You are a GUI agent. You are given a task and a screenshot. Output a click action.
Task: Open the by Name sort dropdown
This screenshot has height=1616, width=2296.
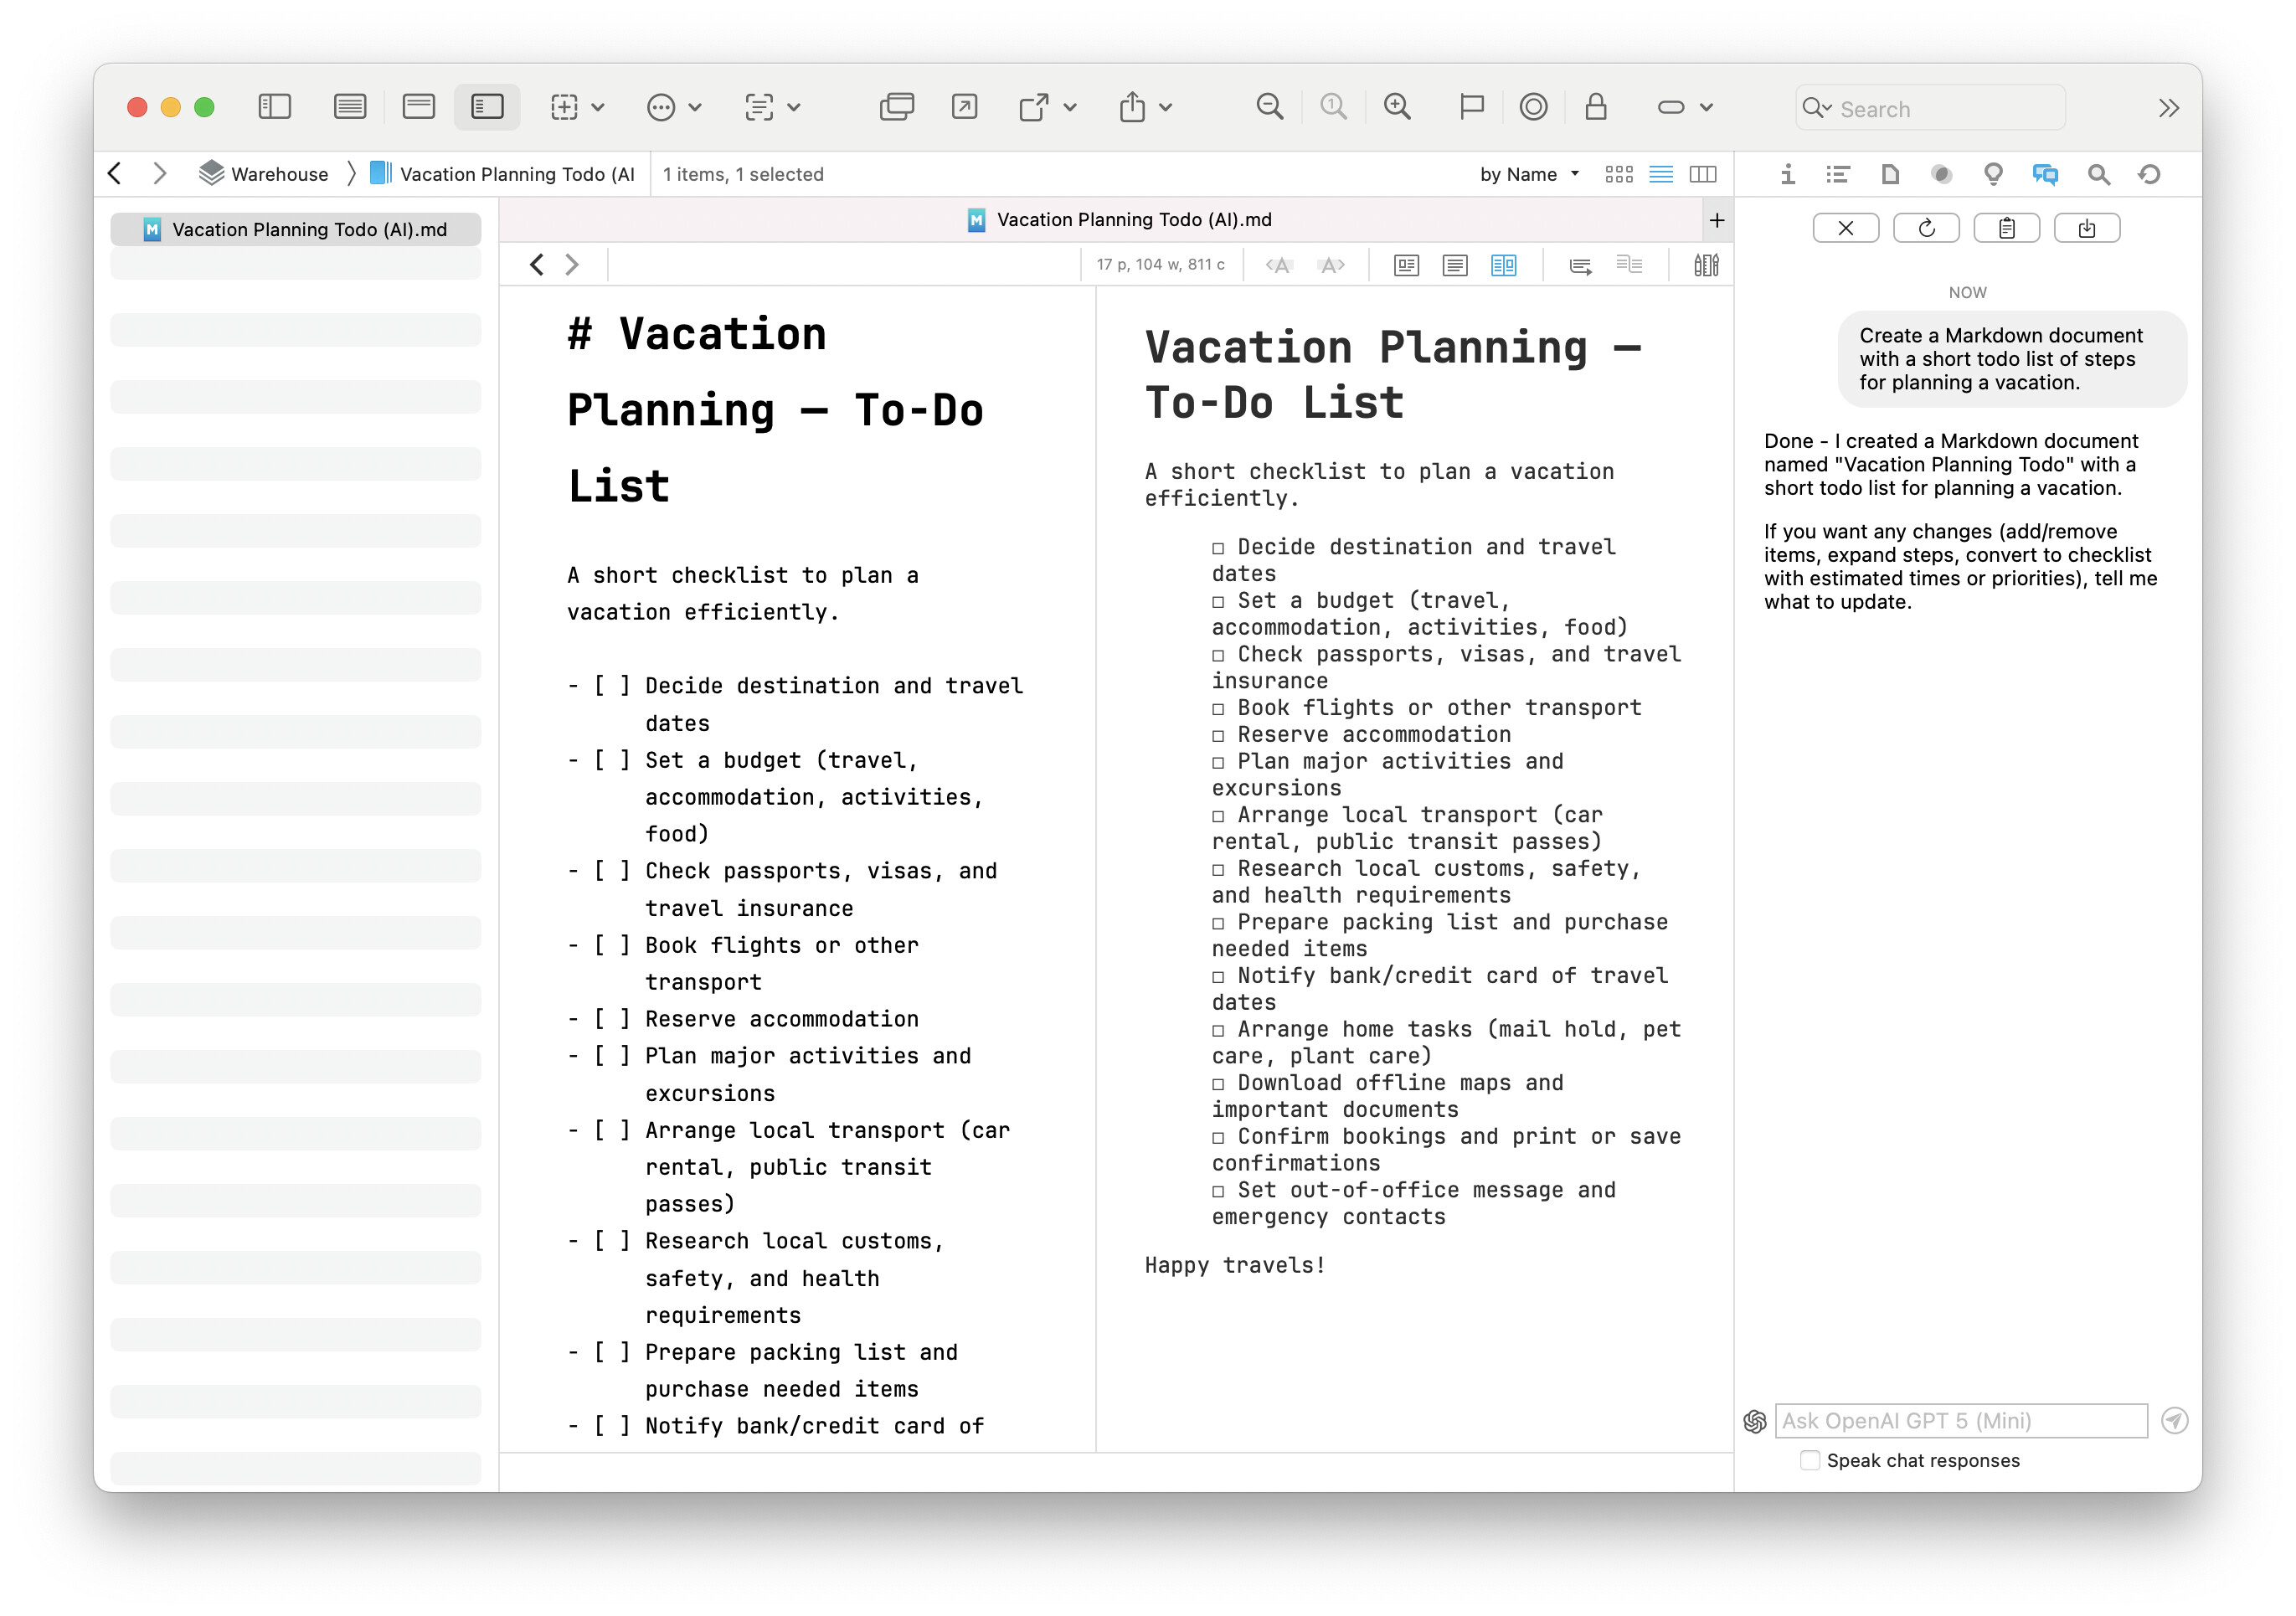(1528, 175)
